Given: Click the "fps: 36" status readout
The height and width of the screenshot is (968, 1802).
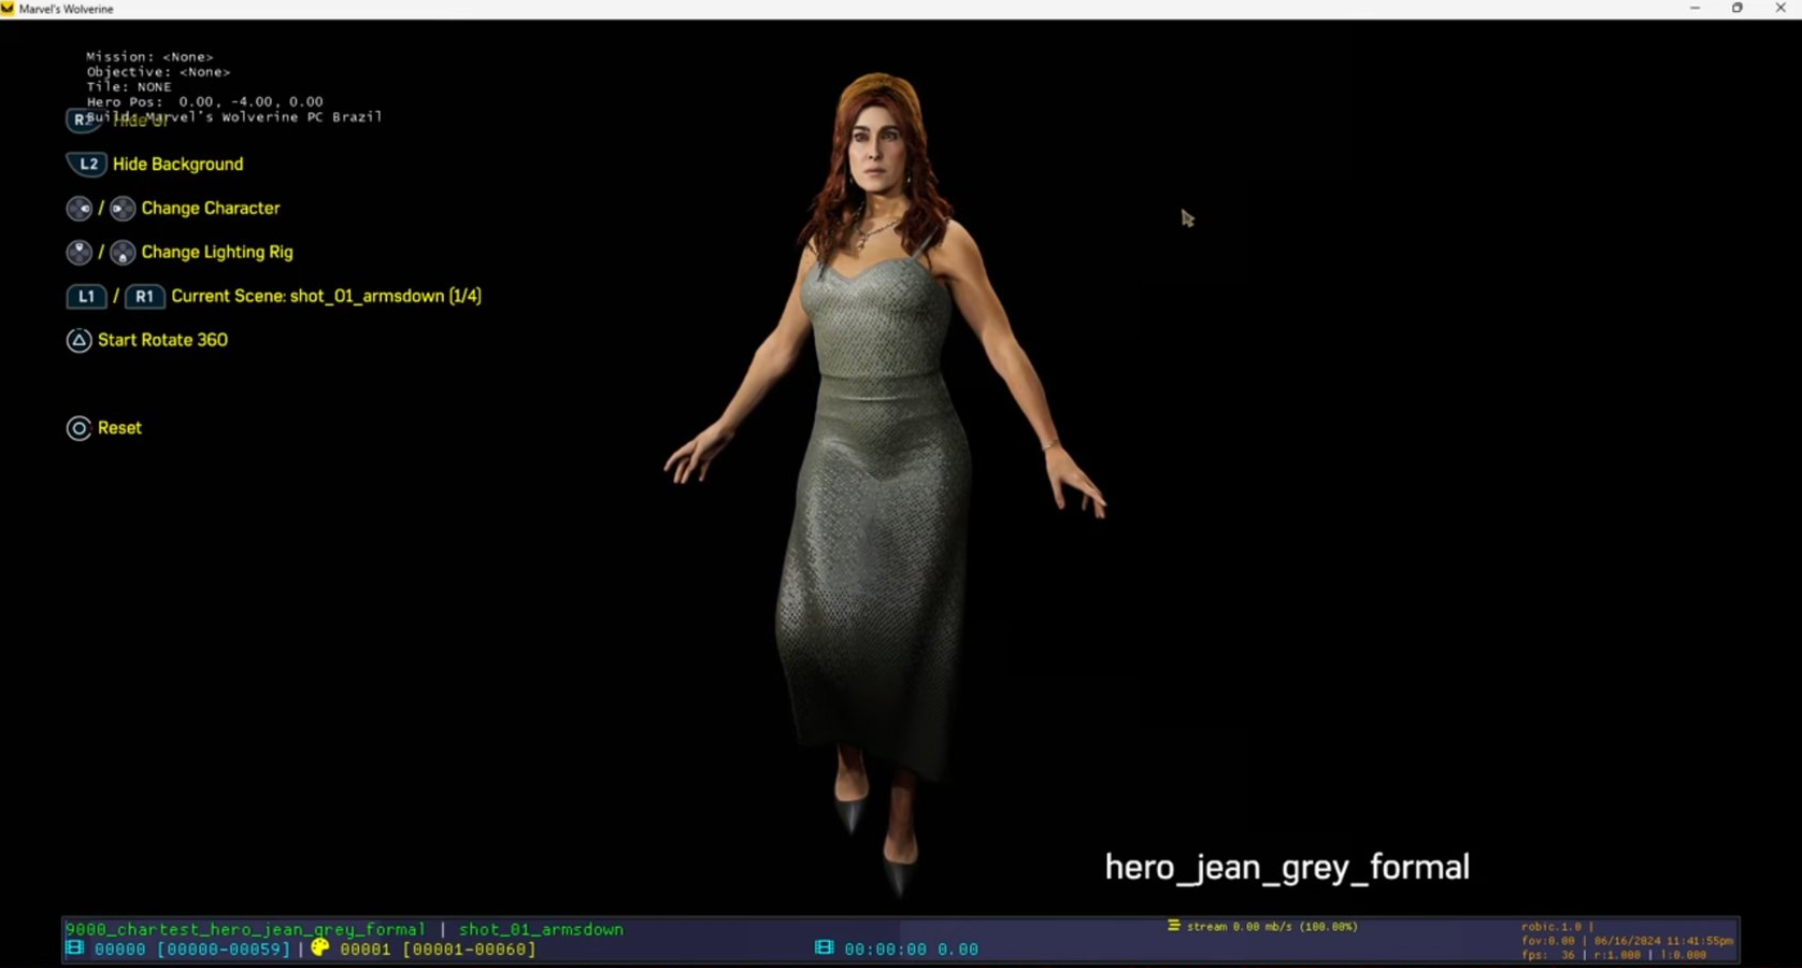Looking at the screenshot, I should click(x=1548, y=955).
